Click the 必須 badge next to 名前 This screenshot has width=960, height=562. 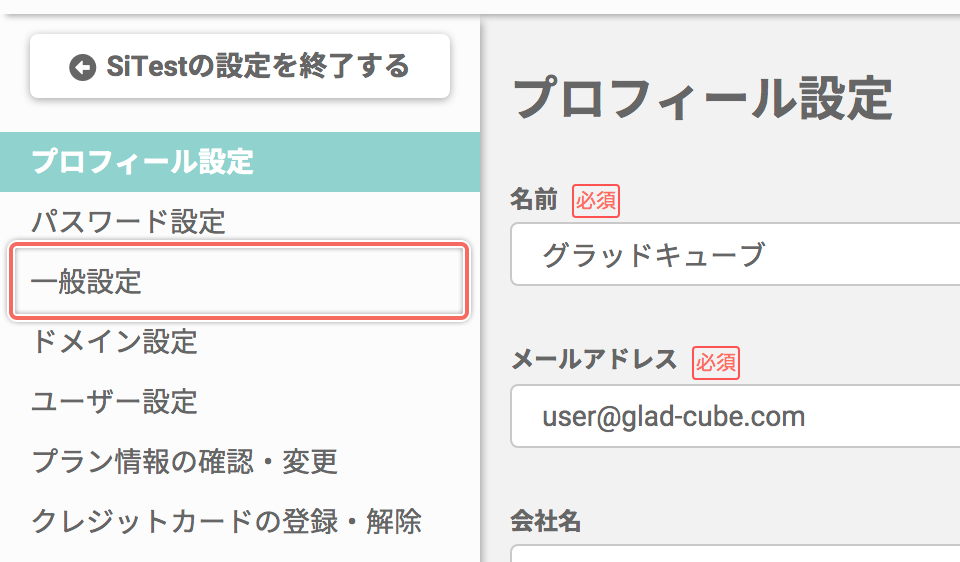coord(596,201)
